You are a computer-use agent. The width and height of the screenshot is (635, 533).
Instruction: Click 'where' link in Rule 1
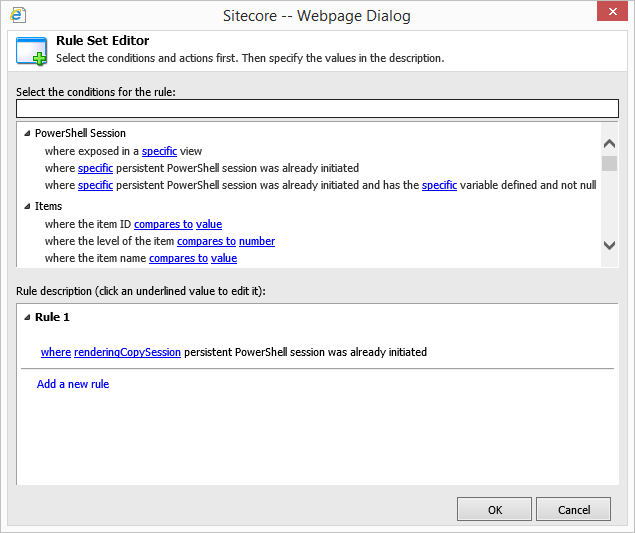55,352
